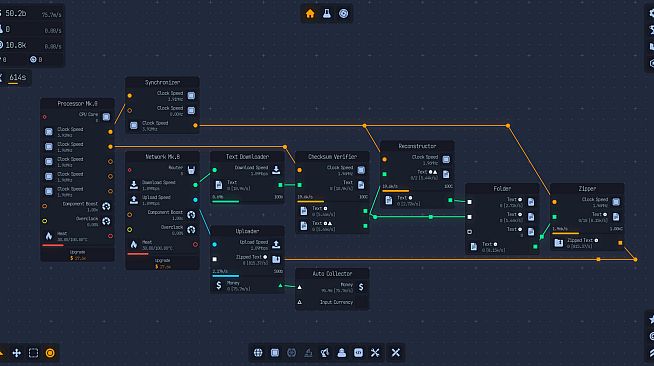Click Synchronizer's output Clock Speed chip icon

coord(133,125)
